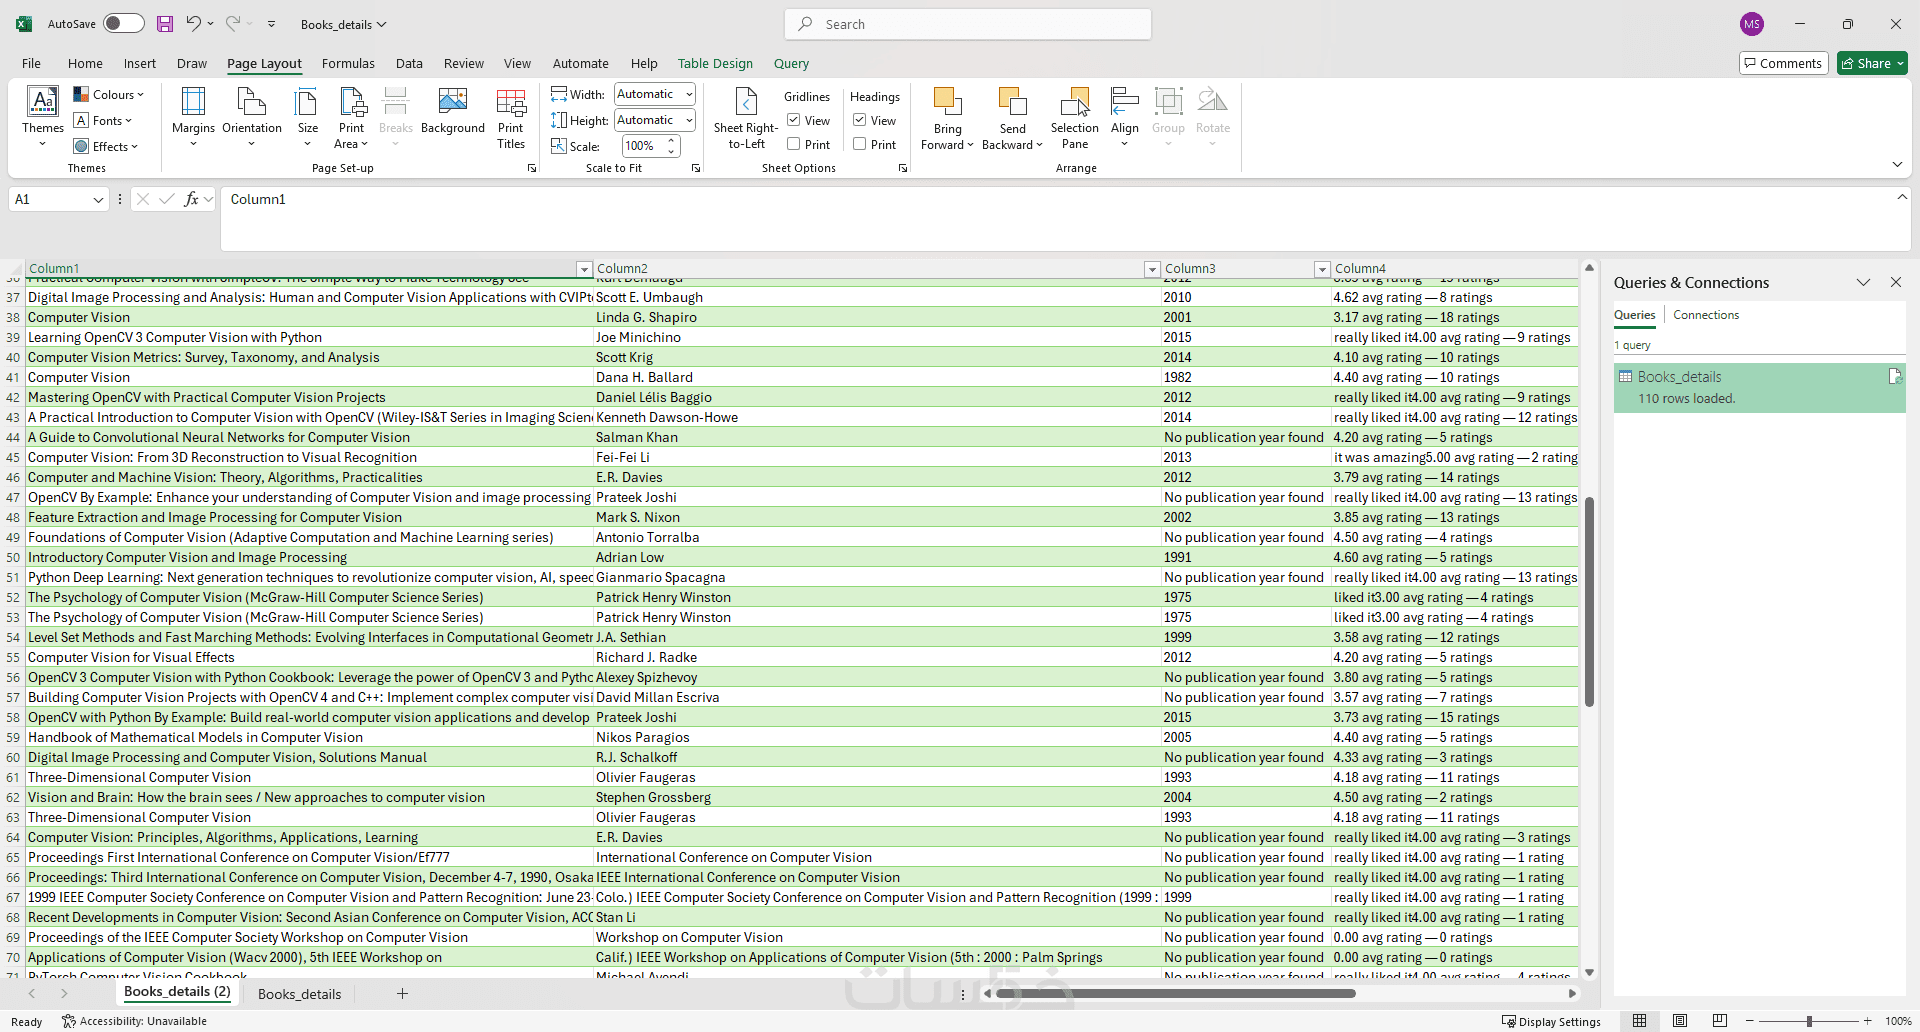The height and width of the screenshot is (1032, 1920).
Task: Undo the last action
Action: (194, 24)
